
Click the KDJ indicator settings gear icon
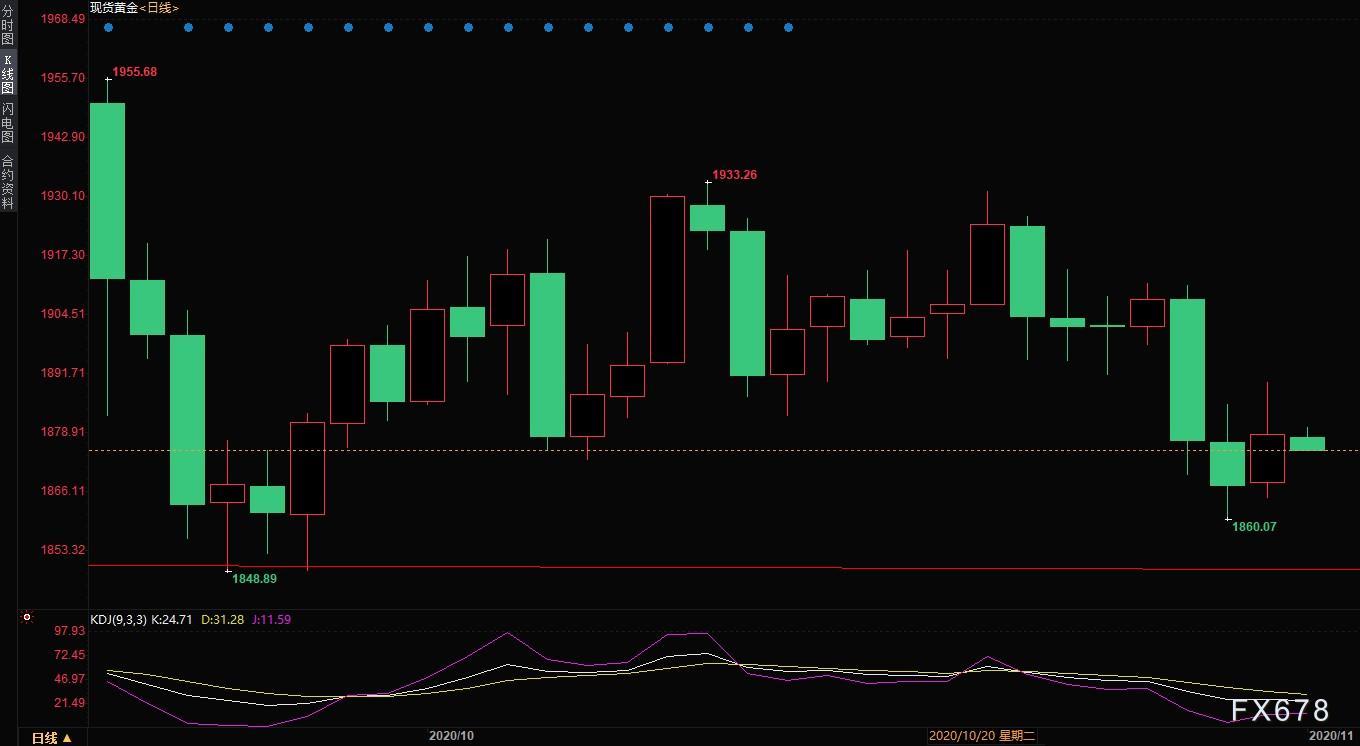tap(27, 619)
